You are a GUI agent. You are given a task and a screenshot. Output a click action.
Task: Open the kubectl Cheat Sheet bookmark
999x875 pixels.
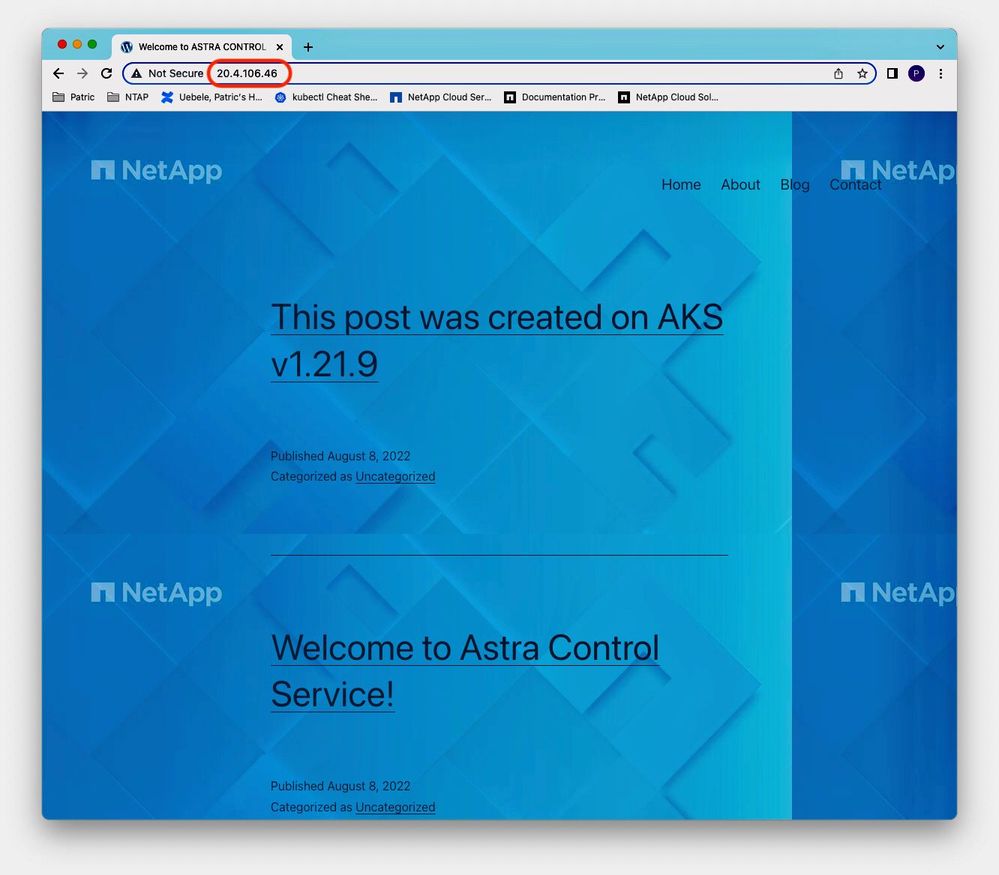point(326,97)
